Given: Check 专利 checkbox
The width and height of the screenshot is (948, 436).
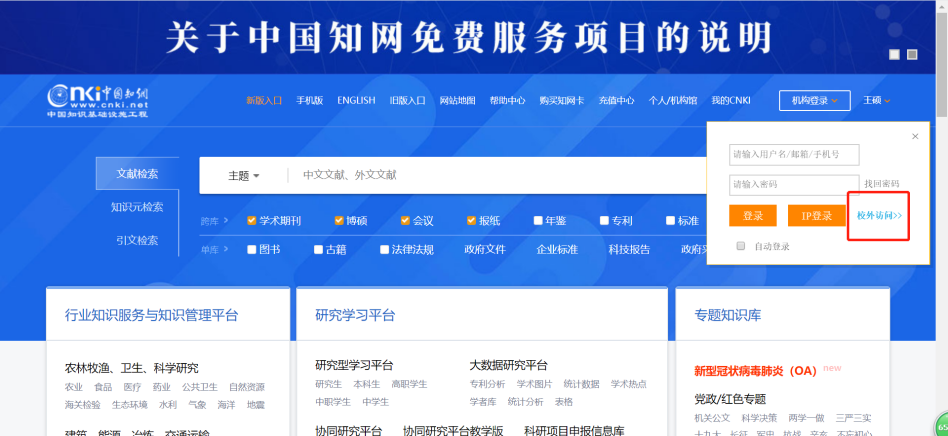Looking at the screenshot, I should tap(605, 221).
